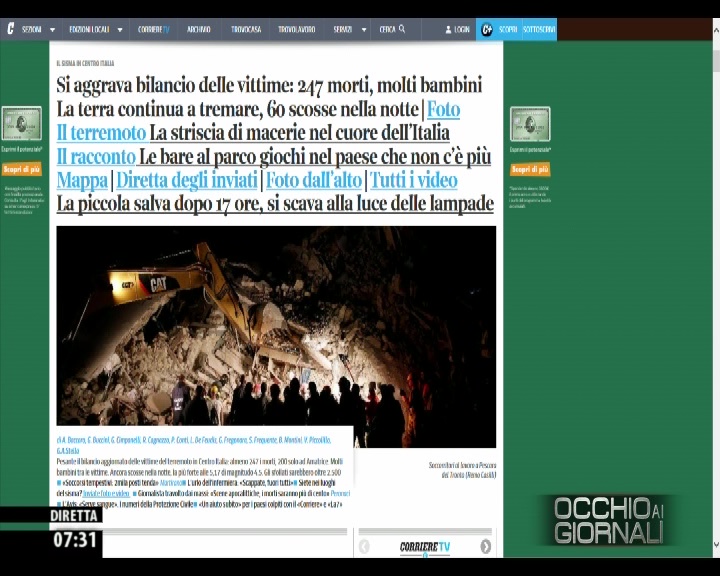The image size is (720, 576).
Task: Open headline about 247 morti, molti bambini
Action: point(269,85)
